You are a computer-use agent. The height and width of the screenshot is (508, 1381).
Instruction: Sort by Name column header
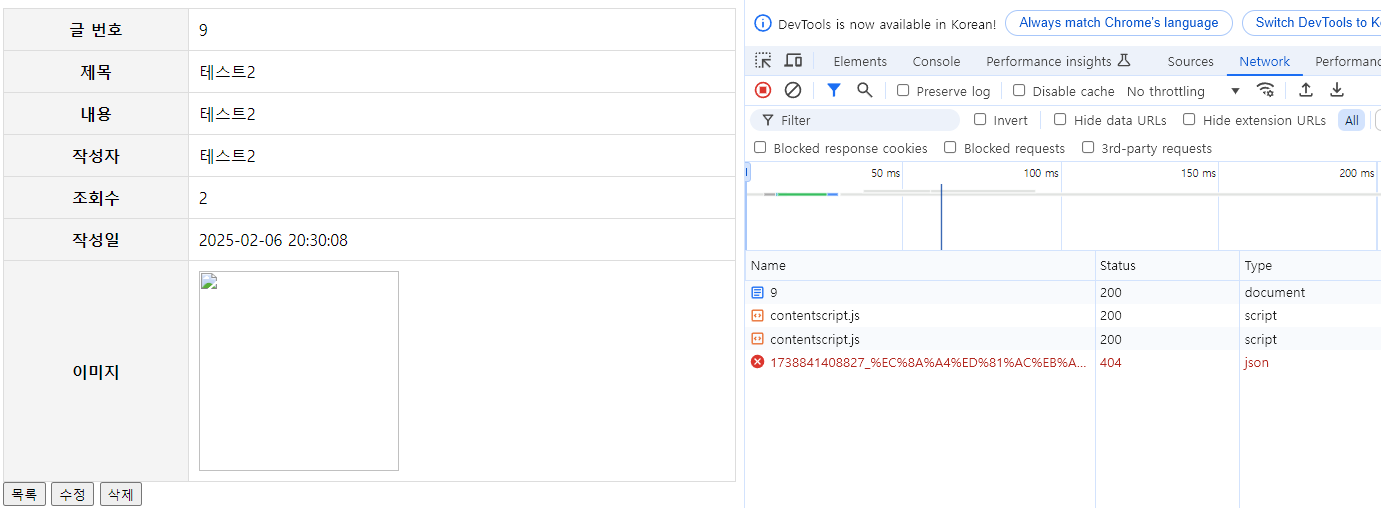(x=920, y=266)
